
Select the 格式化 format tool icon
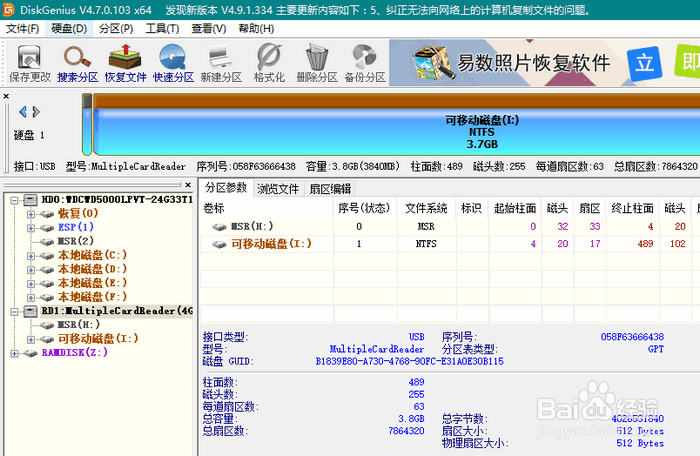(x=269, y=63)
